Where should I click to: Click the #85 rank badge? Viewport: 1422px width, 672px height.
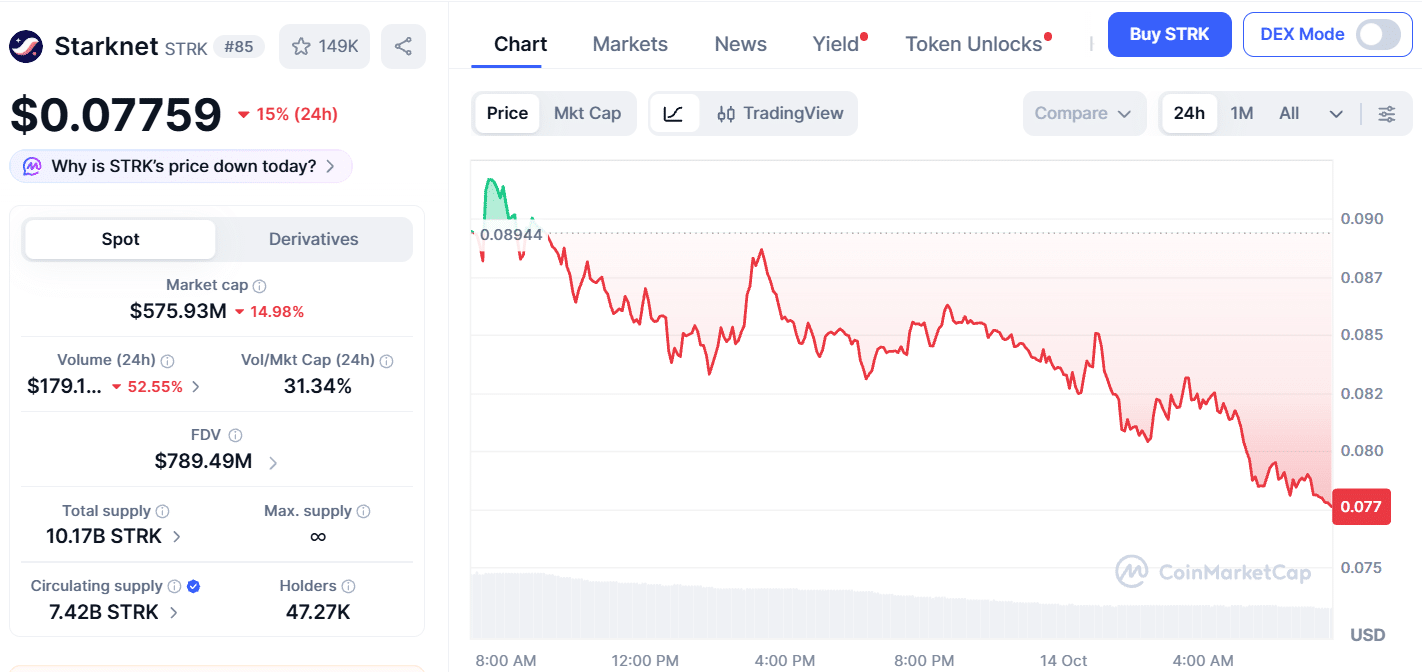(x=238, y=46)
